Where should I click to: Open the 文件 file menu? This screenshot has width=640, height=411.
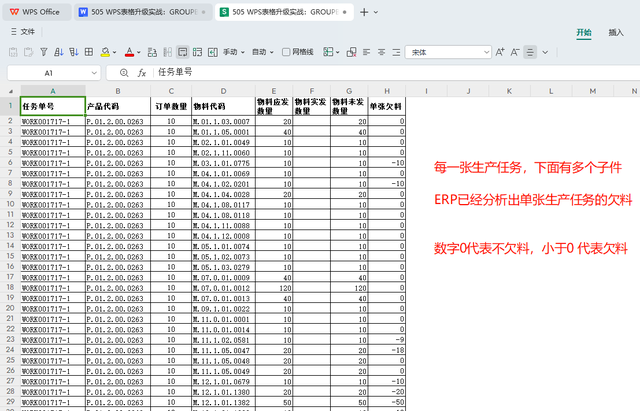point(23,31)
